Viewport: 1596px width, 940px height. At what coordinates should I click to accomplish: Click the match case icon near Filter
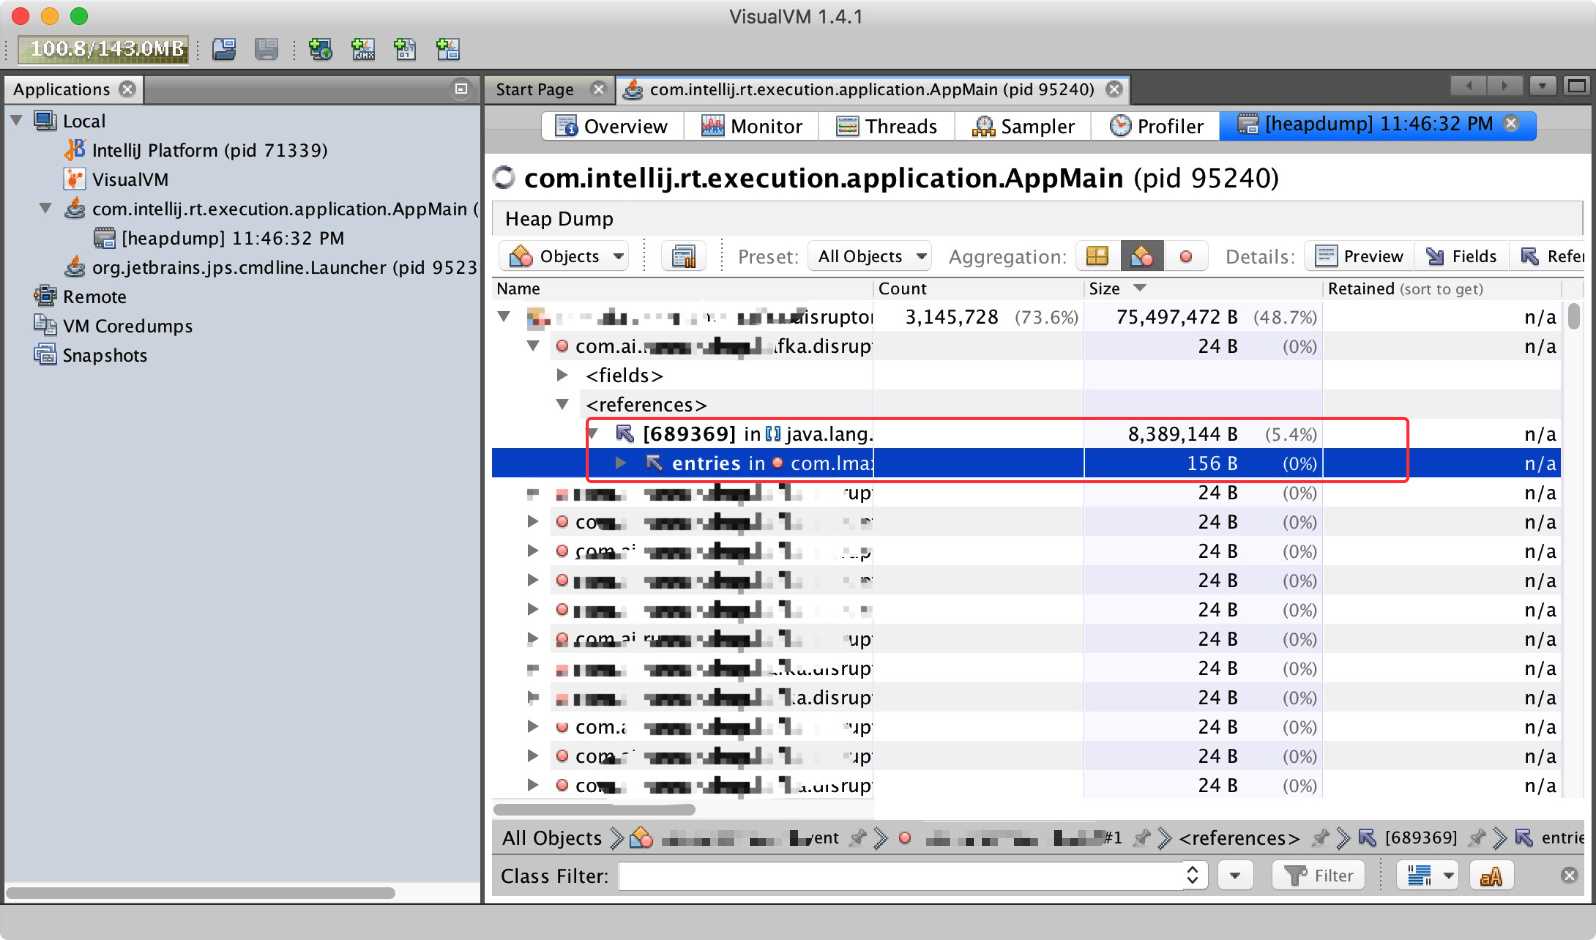[x=1490, y=876]
